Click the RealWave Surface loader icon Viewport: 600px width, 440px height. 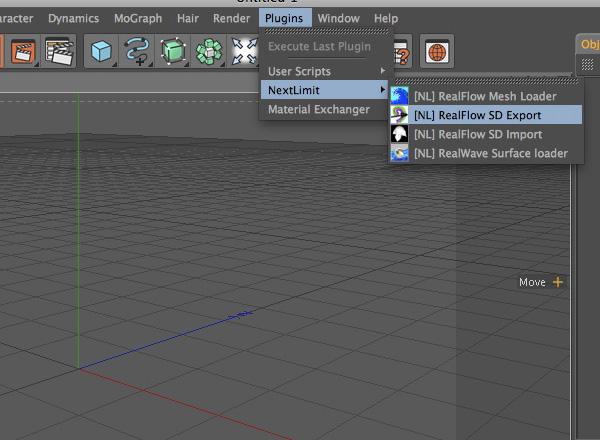pyautogui.click(x=399, y=153)
